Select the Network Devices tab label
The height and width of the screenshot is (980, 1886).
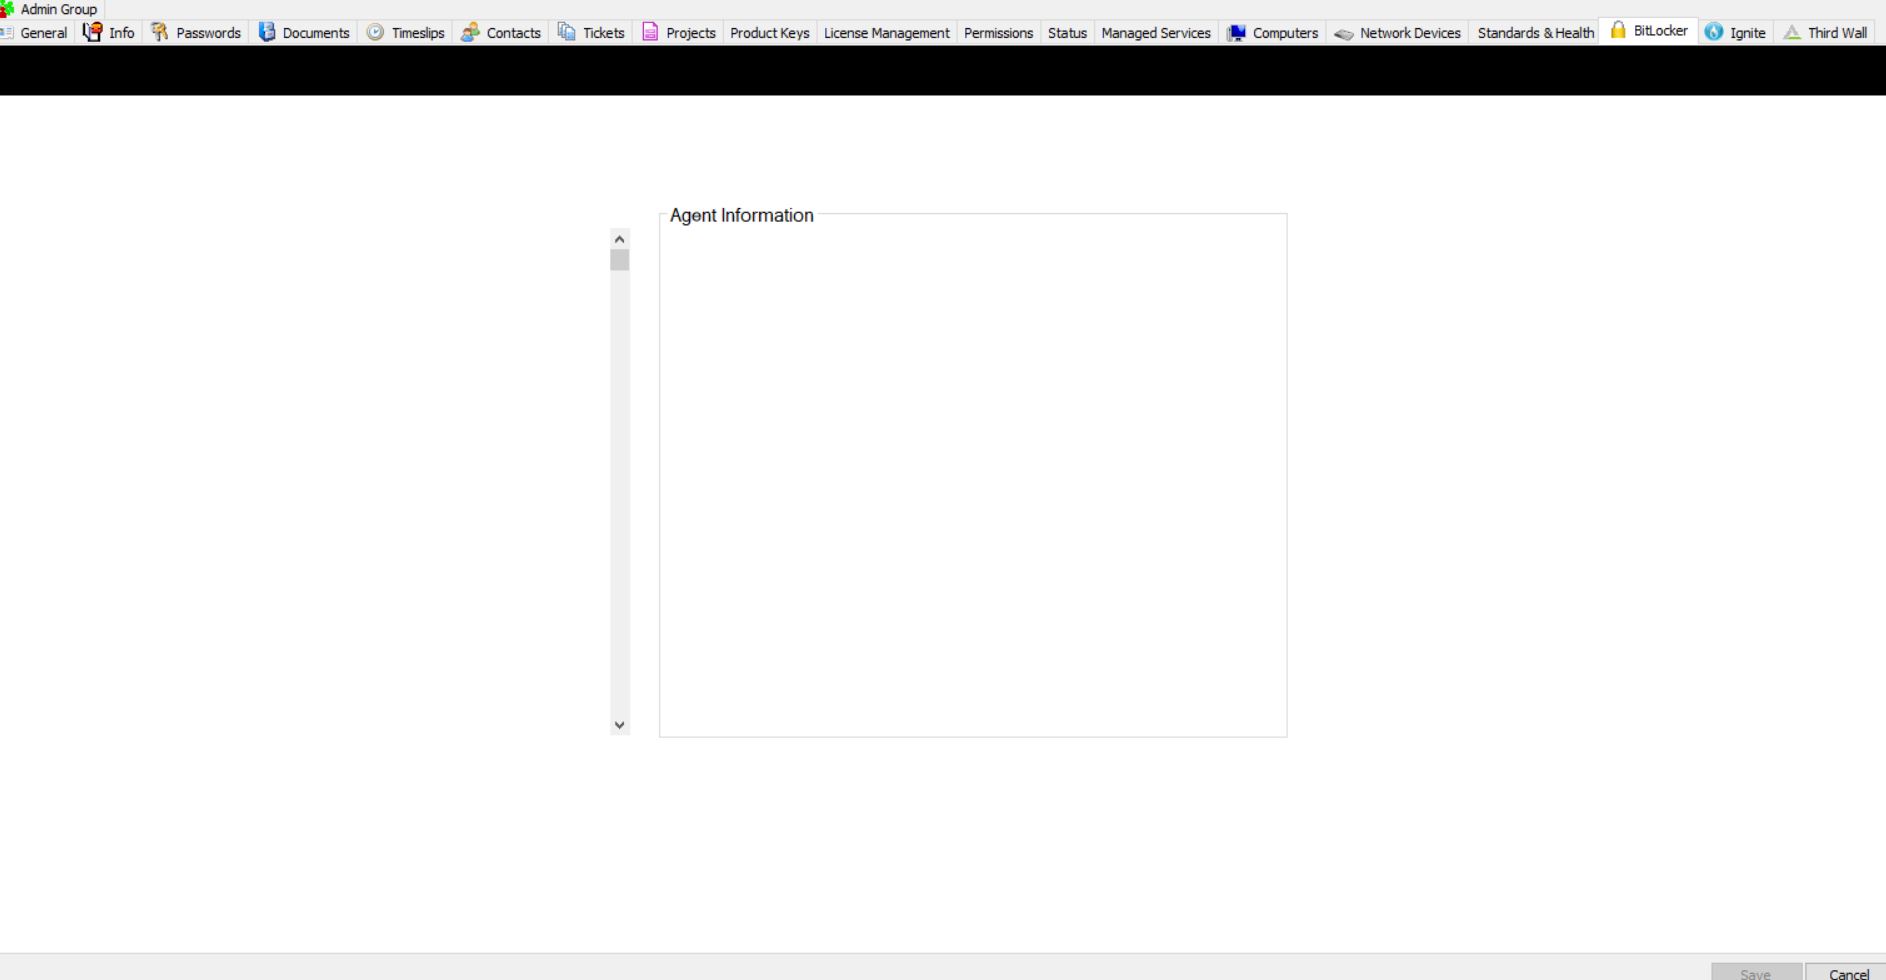click(x=1410, y=33)
